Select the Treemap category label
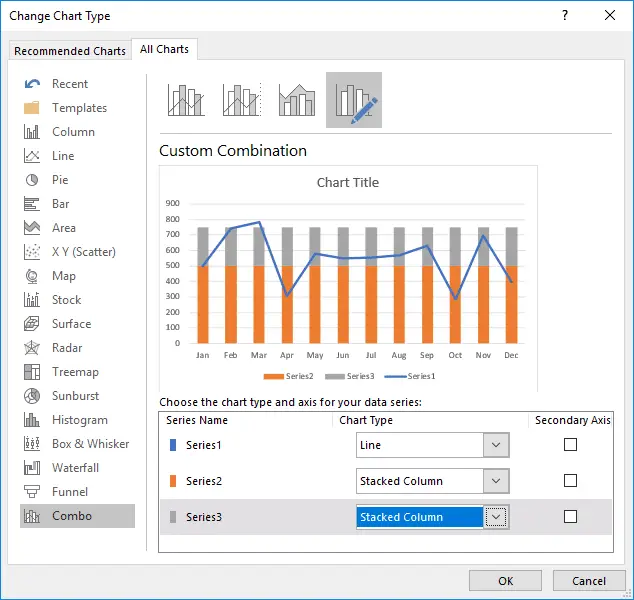 pyautogui.click(x=75, y=372)
